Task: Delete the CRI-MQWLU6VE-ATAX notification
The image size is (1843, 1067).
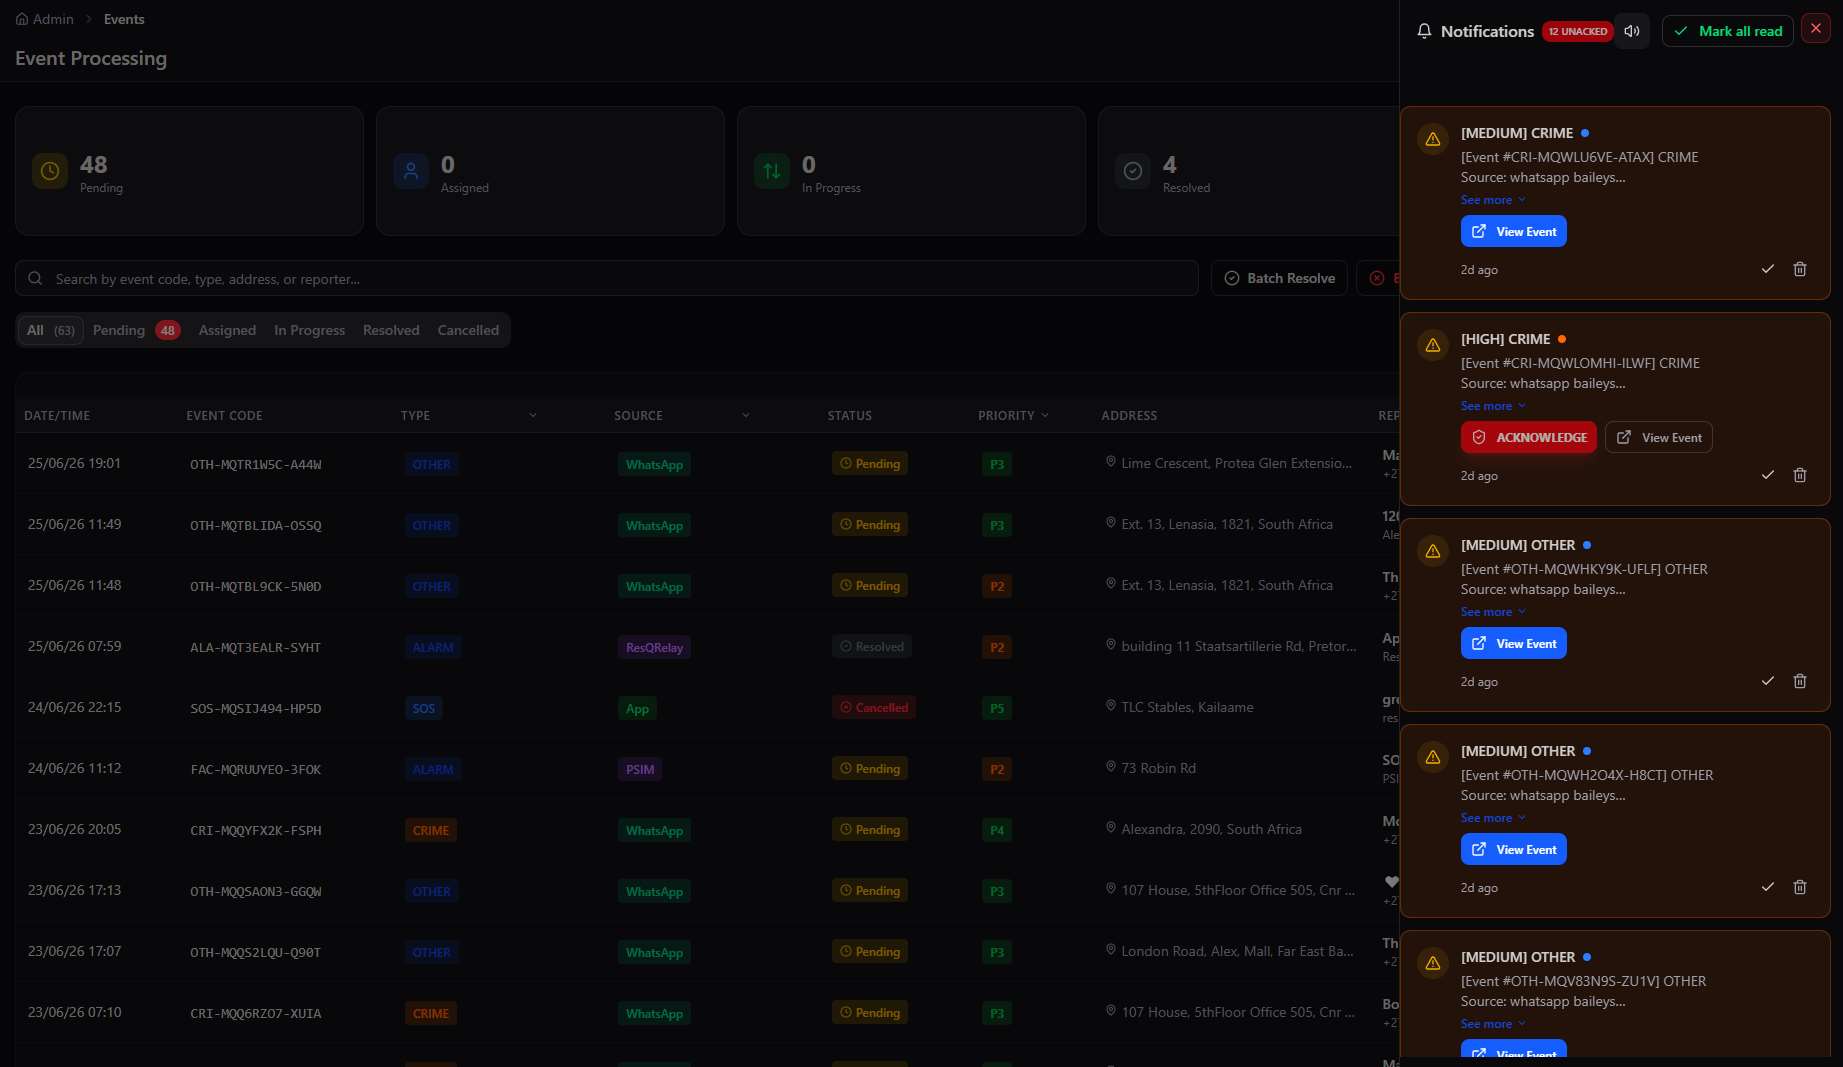Action: coord(1800,269)
